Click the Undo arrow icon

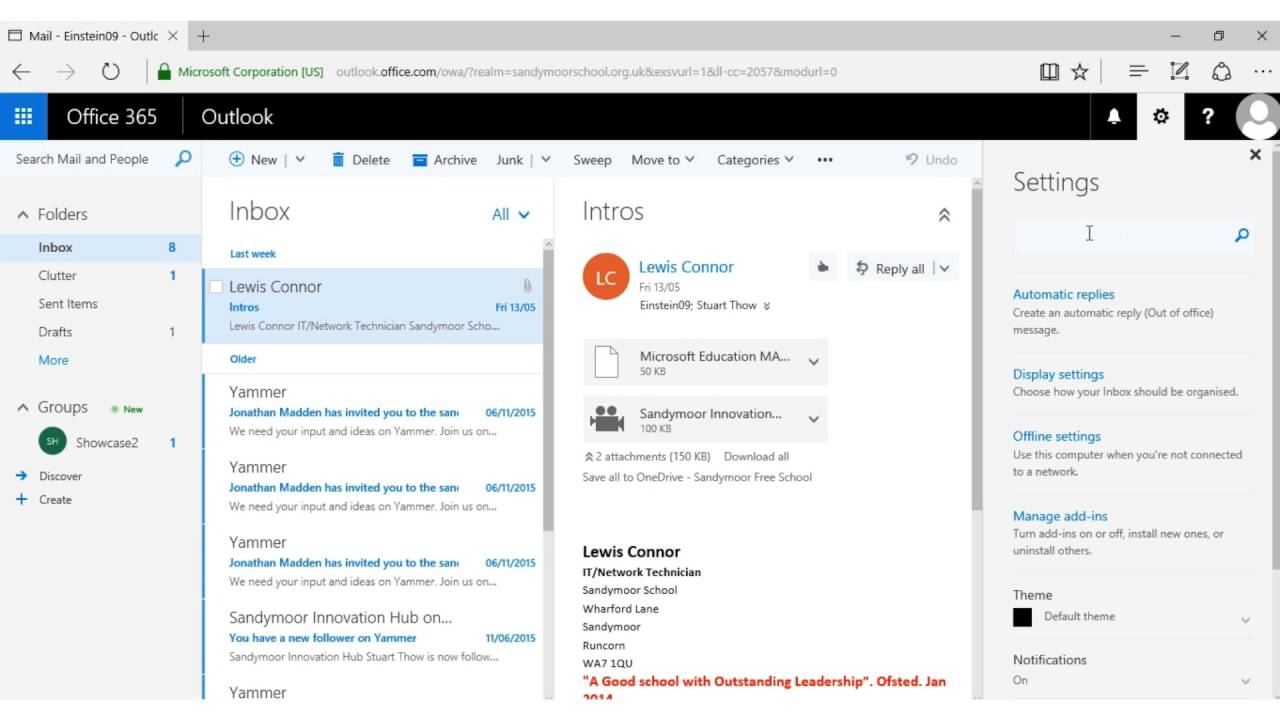pyautogui.click(x=912, y=159)
